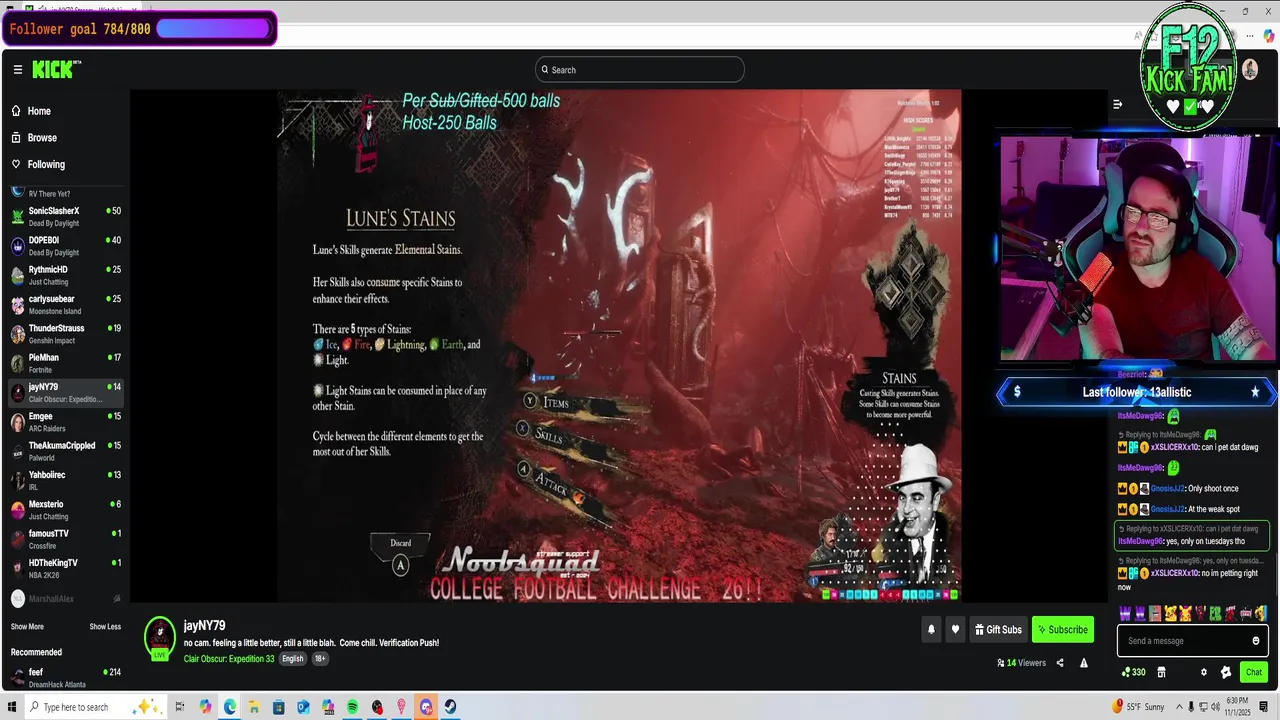Click the first purple W emote in the chat emote row

click(1125, 613)
